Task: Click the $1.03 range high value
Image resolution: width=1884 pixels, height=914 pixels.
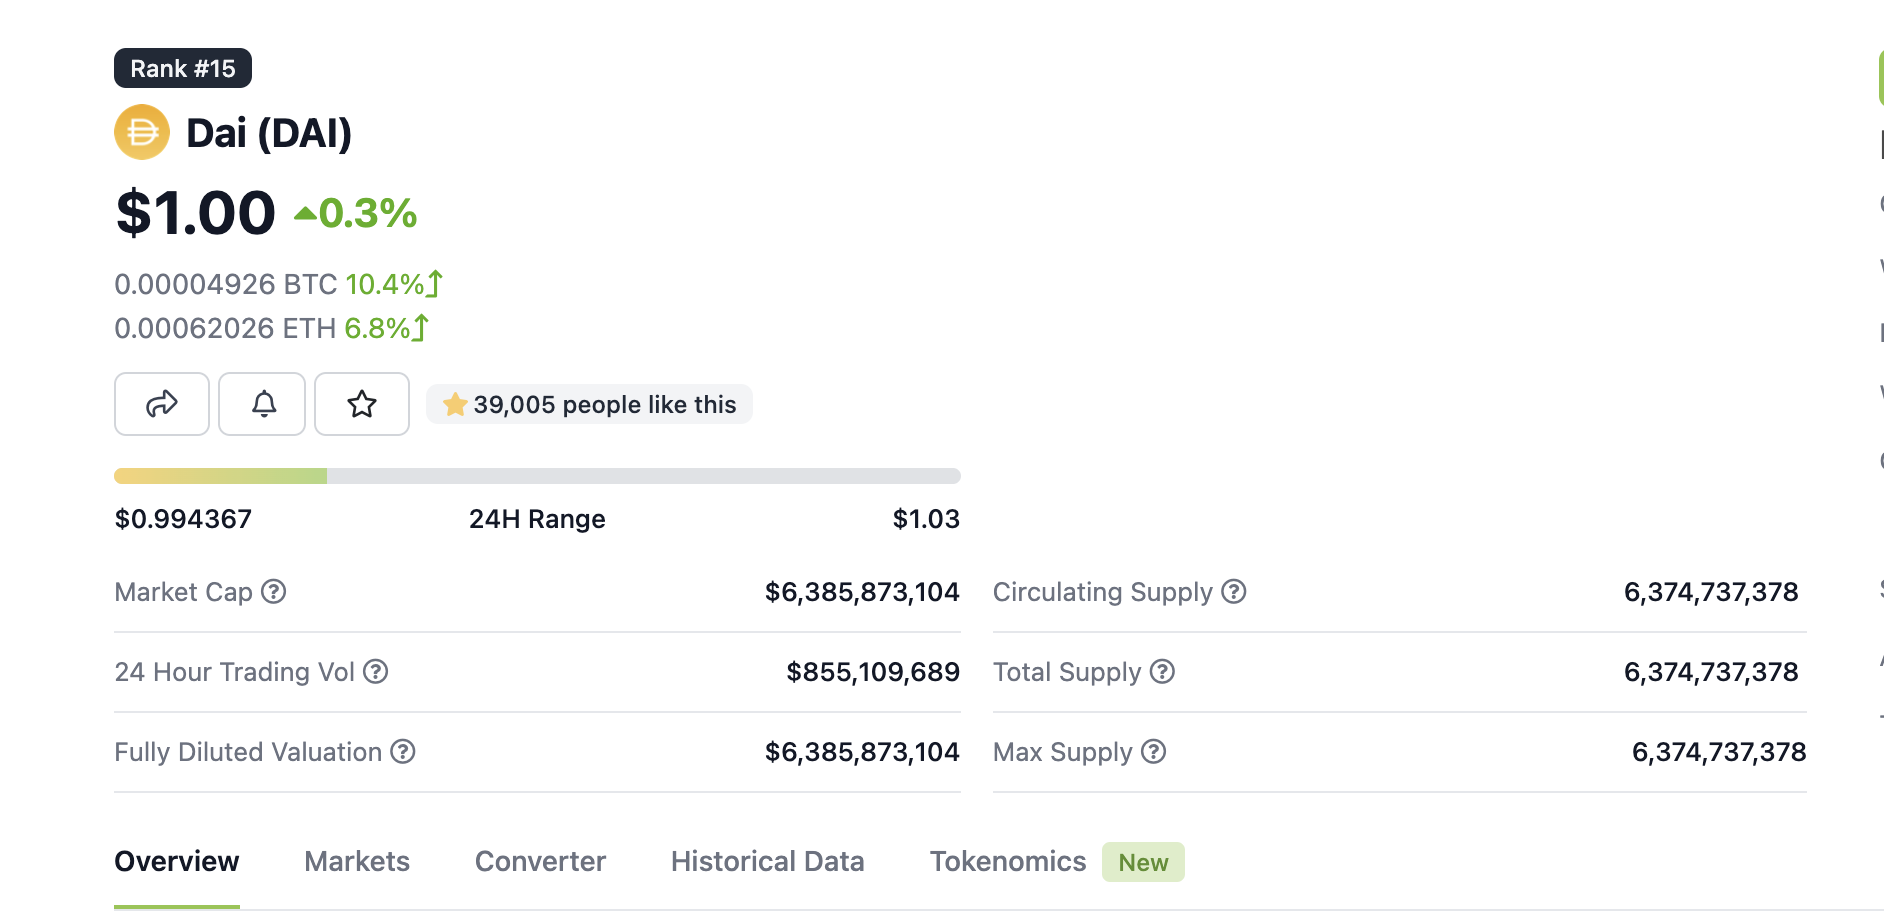Action: coord(926,519)
